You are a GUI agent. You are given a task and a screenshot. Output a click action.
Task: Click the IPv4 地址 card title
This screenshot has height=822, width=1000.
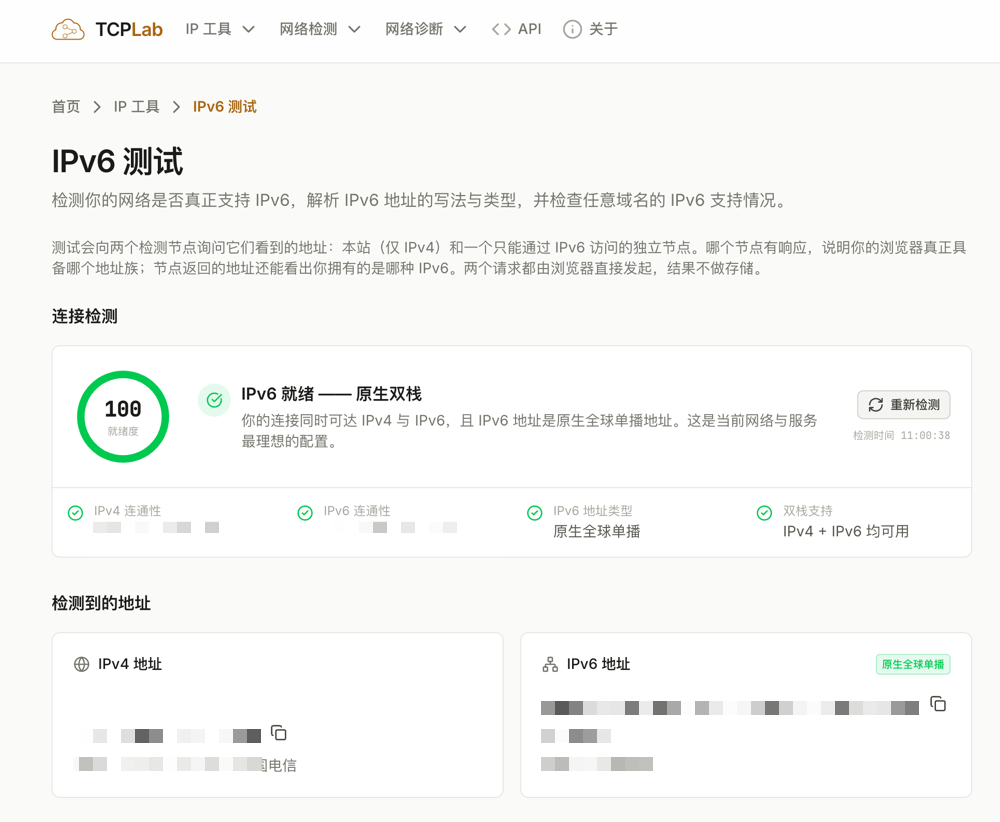130,664
